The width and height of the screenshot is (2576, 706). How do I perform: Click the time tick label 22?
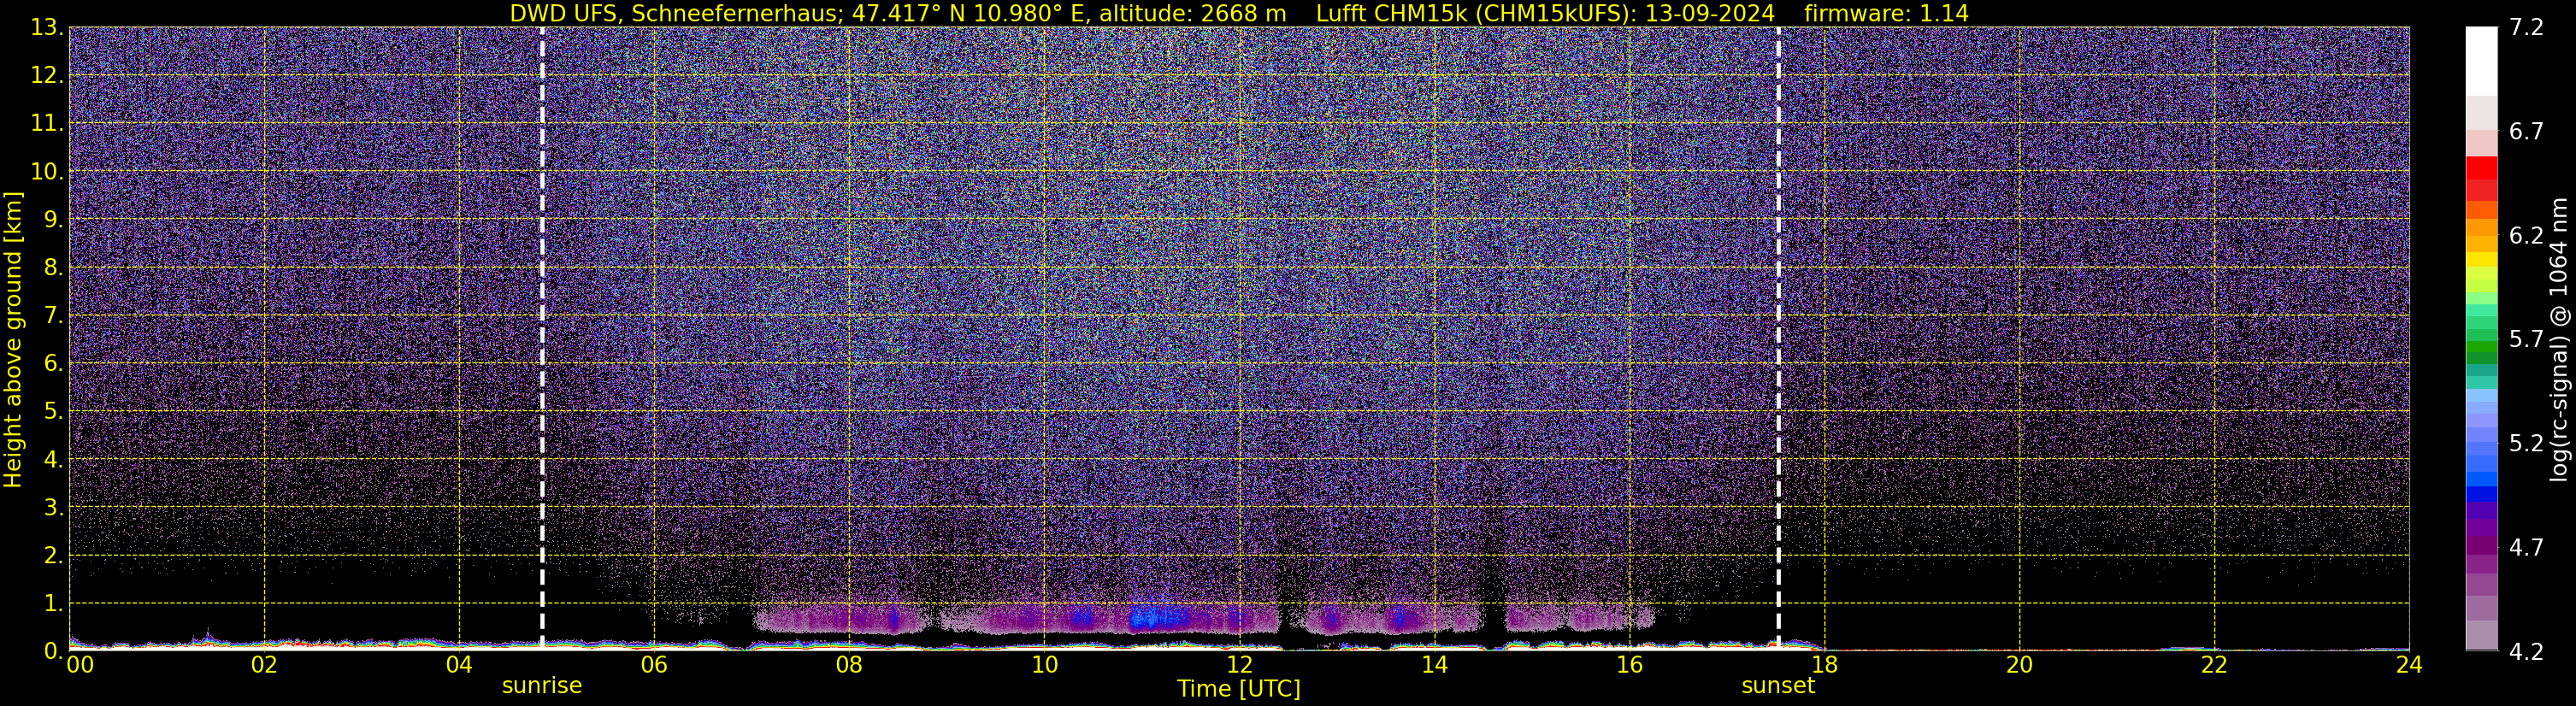pos(2214,665)
